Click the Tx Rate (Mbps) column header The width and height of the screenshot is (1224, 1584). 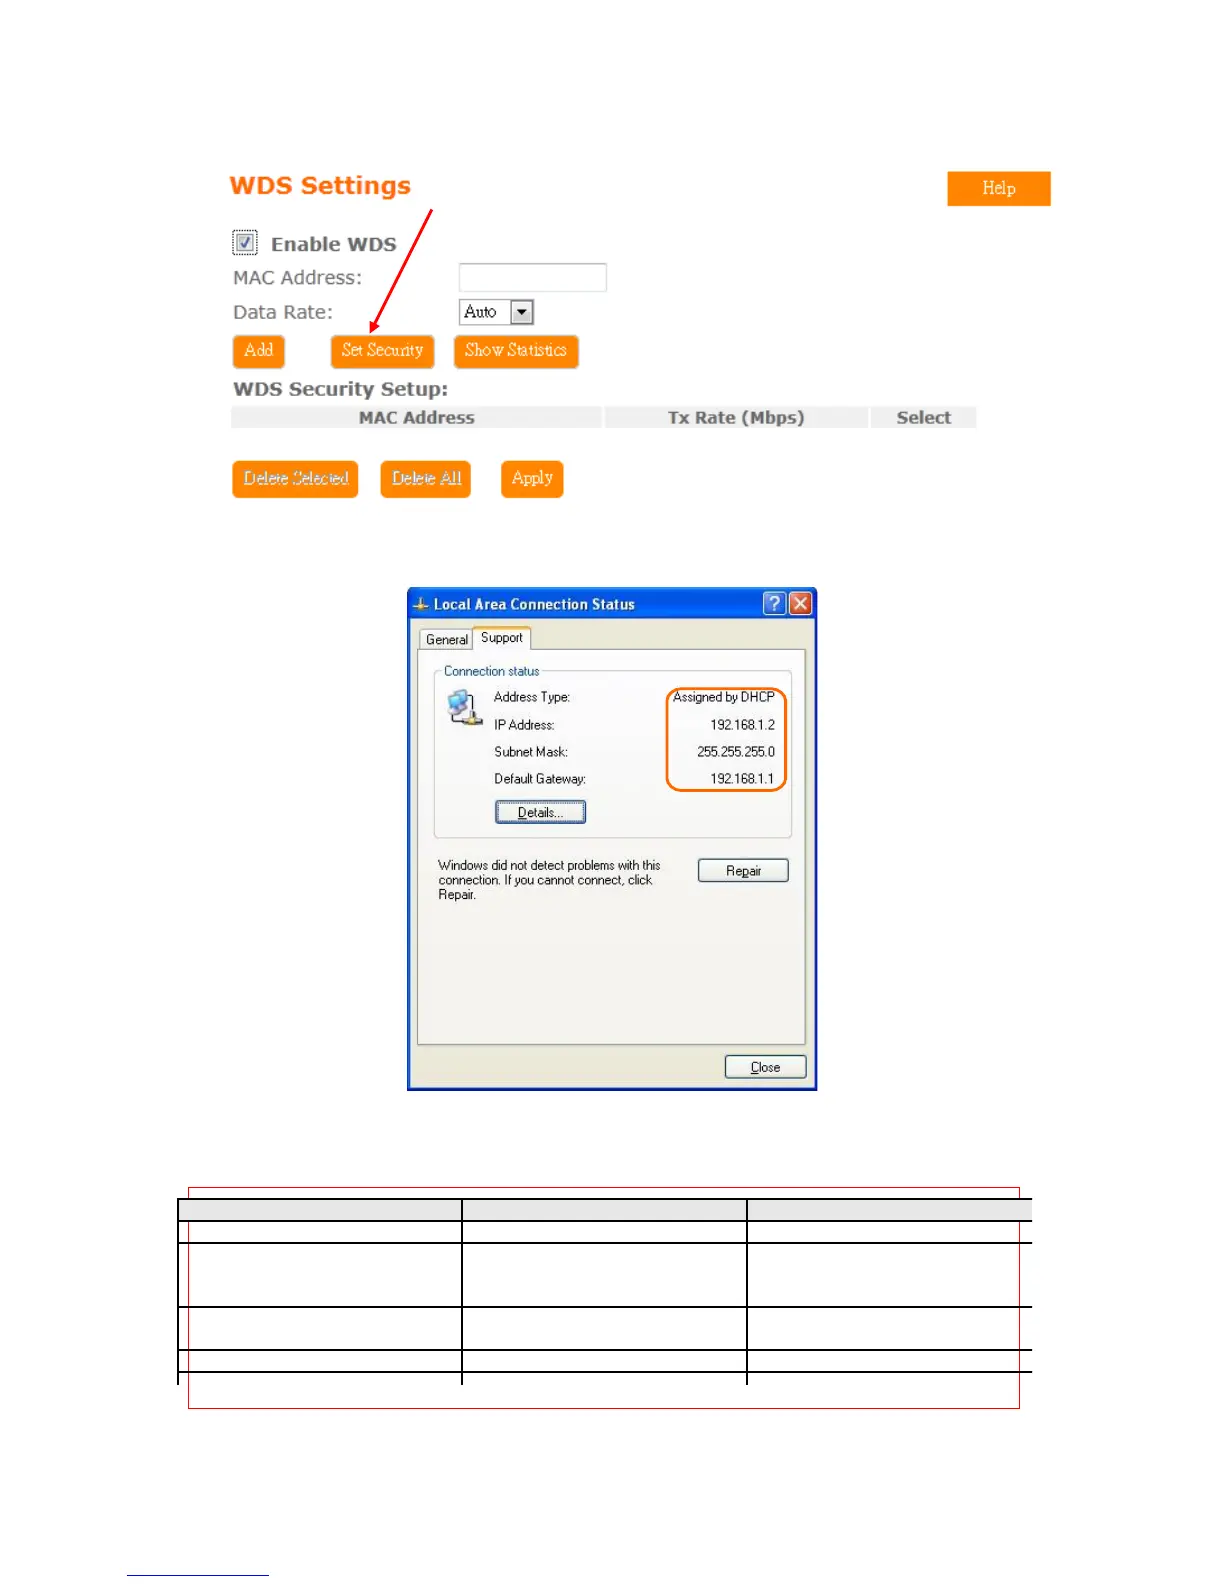point(736,417)
